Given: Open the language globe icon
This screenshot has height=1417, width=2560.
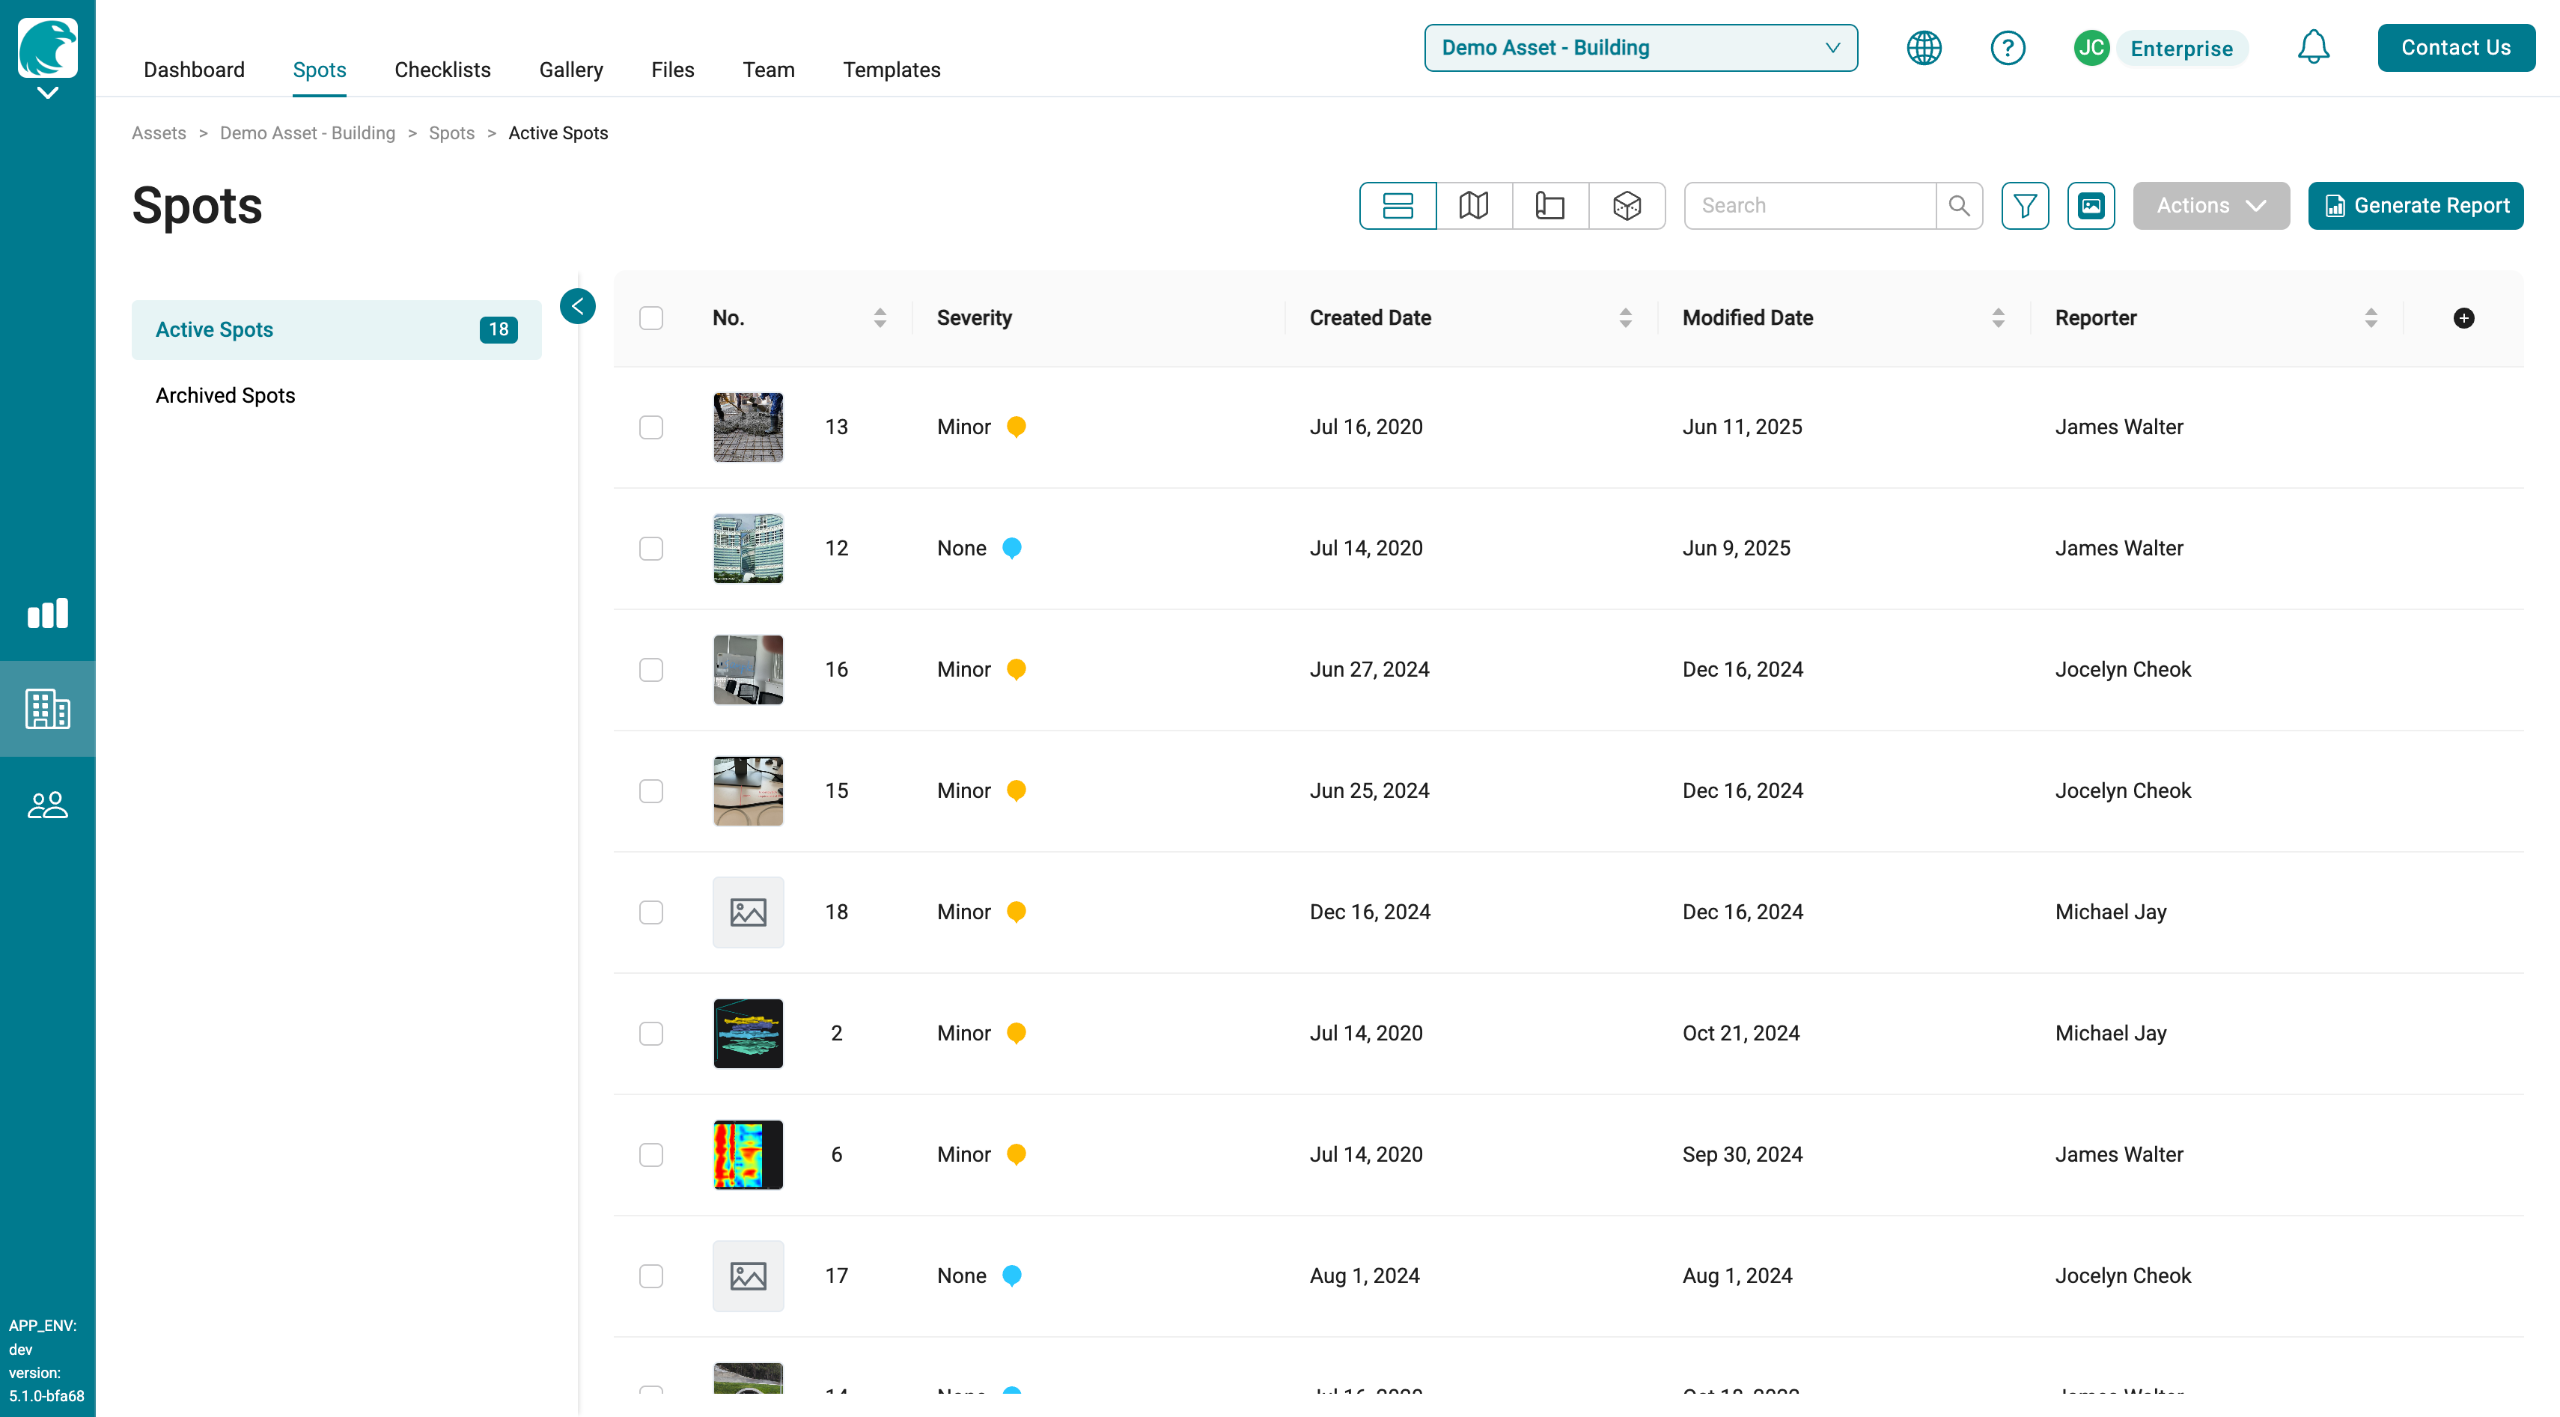Looking at the screenshot, I should [1924, 47].
